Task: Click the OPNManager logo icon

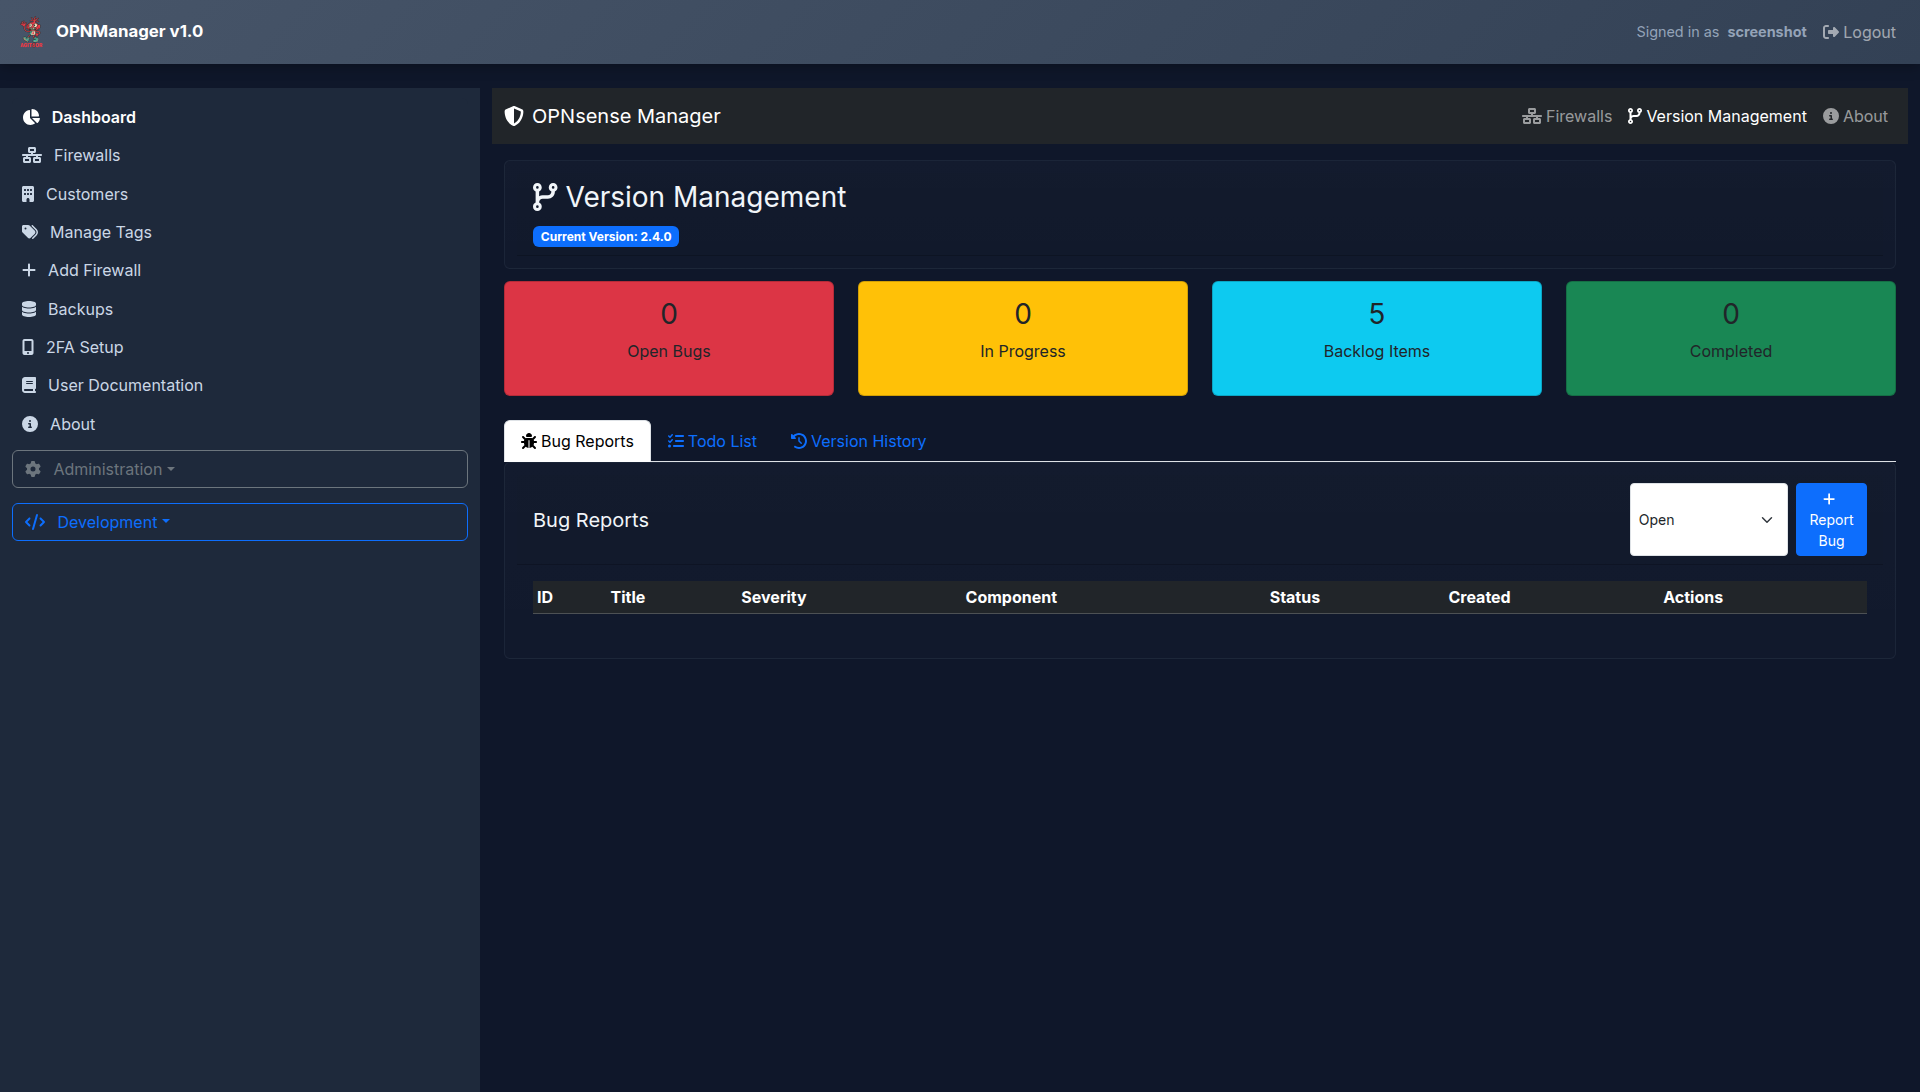Action: pos(32,32)
